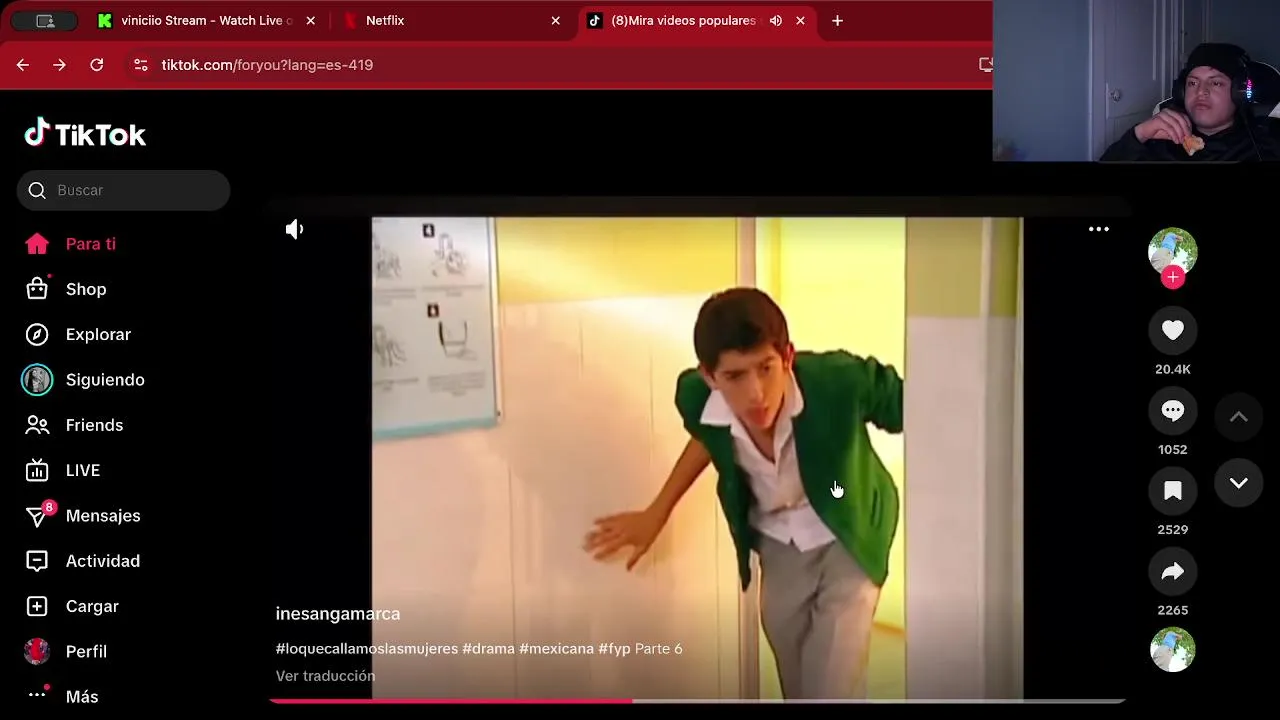This screenshot has width=1280, height=720.
Task: Go back in browser history
Action: [x=22, y=65]
